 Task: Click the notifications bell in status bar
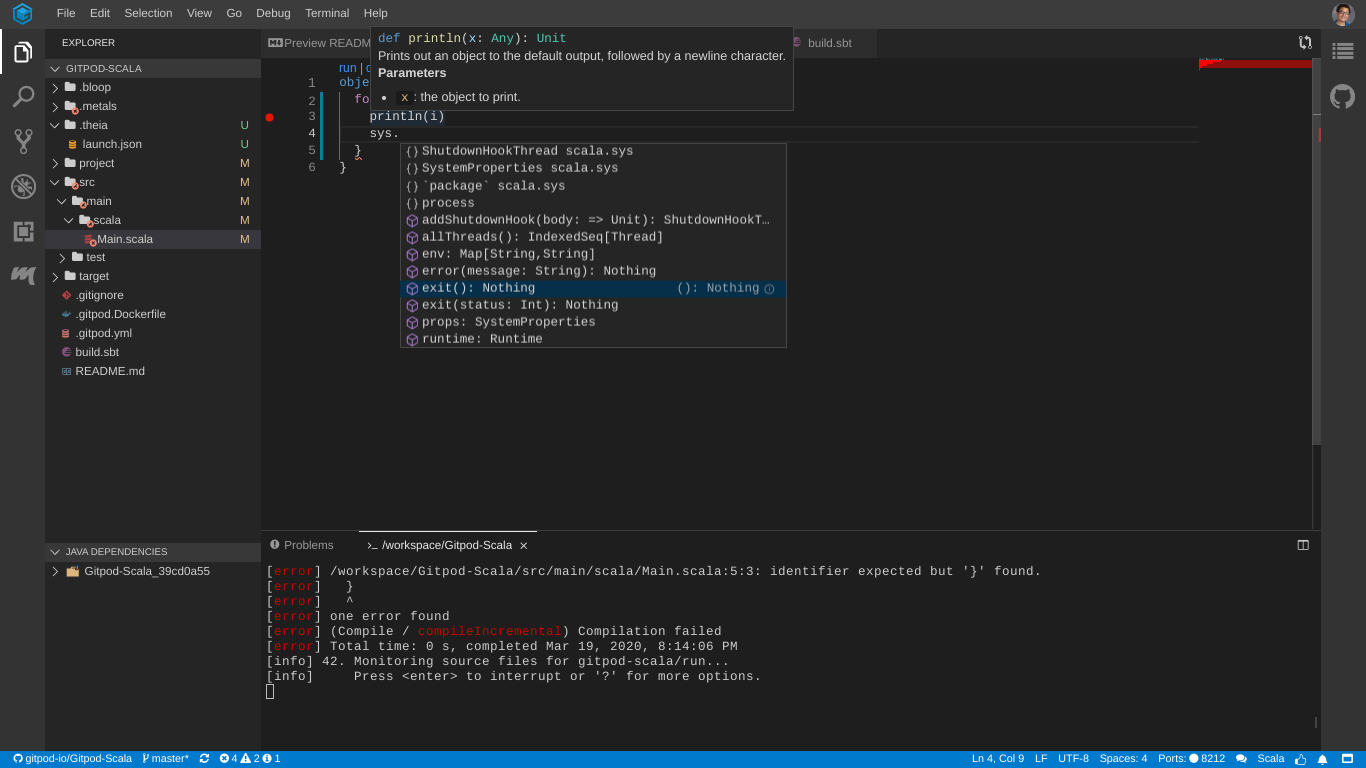point(1322,759)
